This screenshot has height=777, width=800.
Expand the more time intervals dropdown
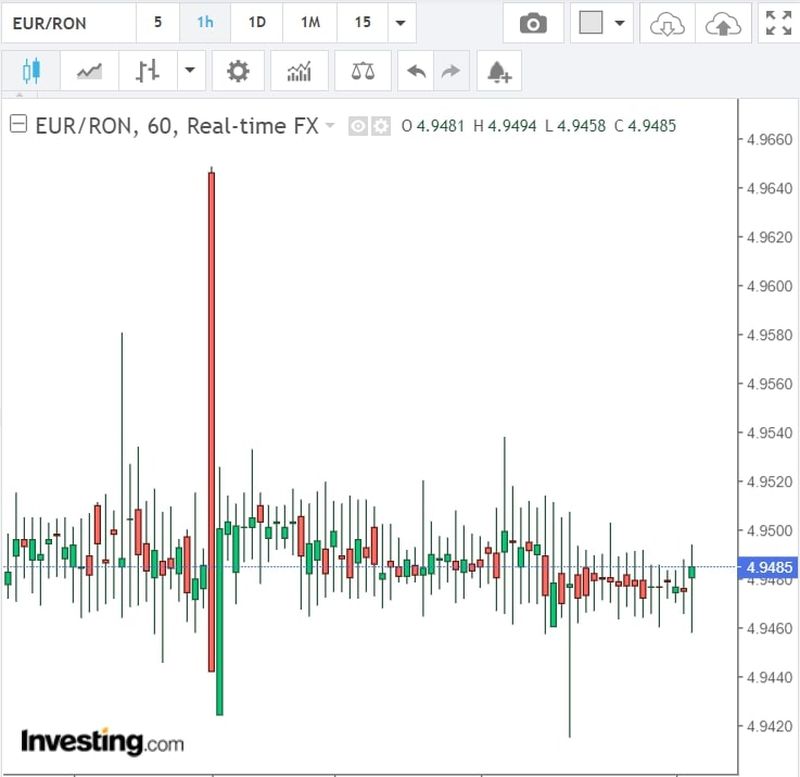coord(400,23)
